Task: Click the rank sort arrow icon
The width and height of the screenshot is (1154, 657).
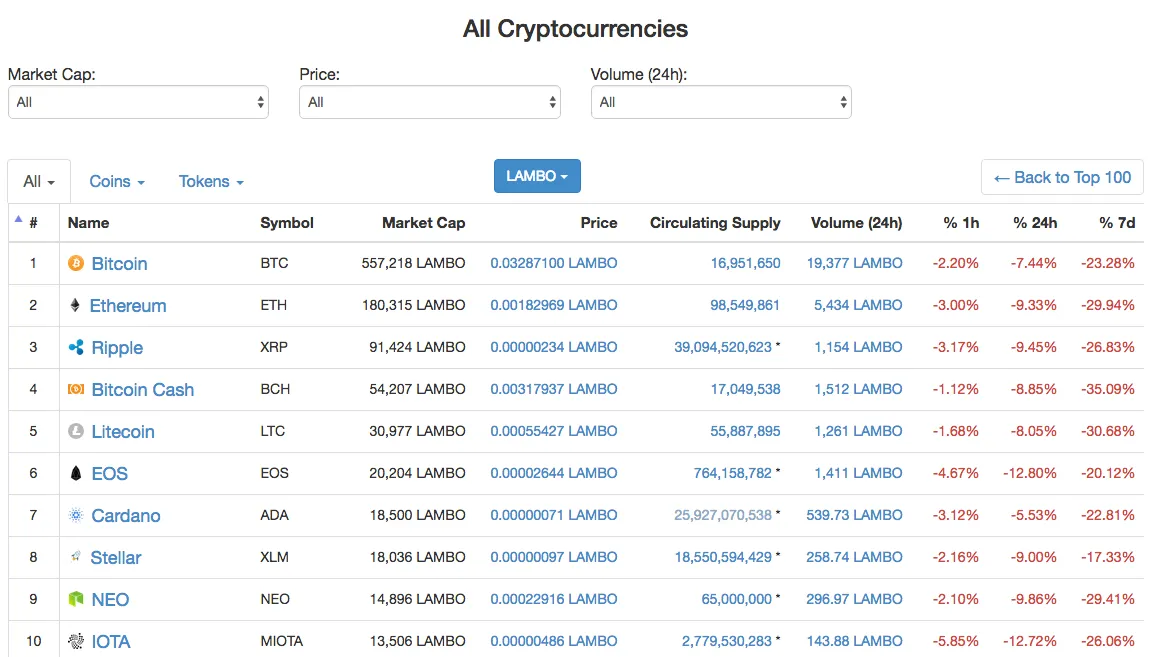Action: click(x=18, y=219)
